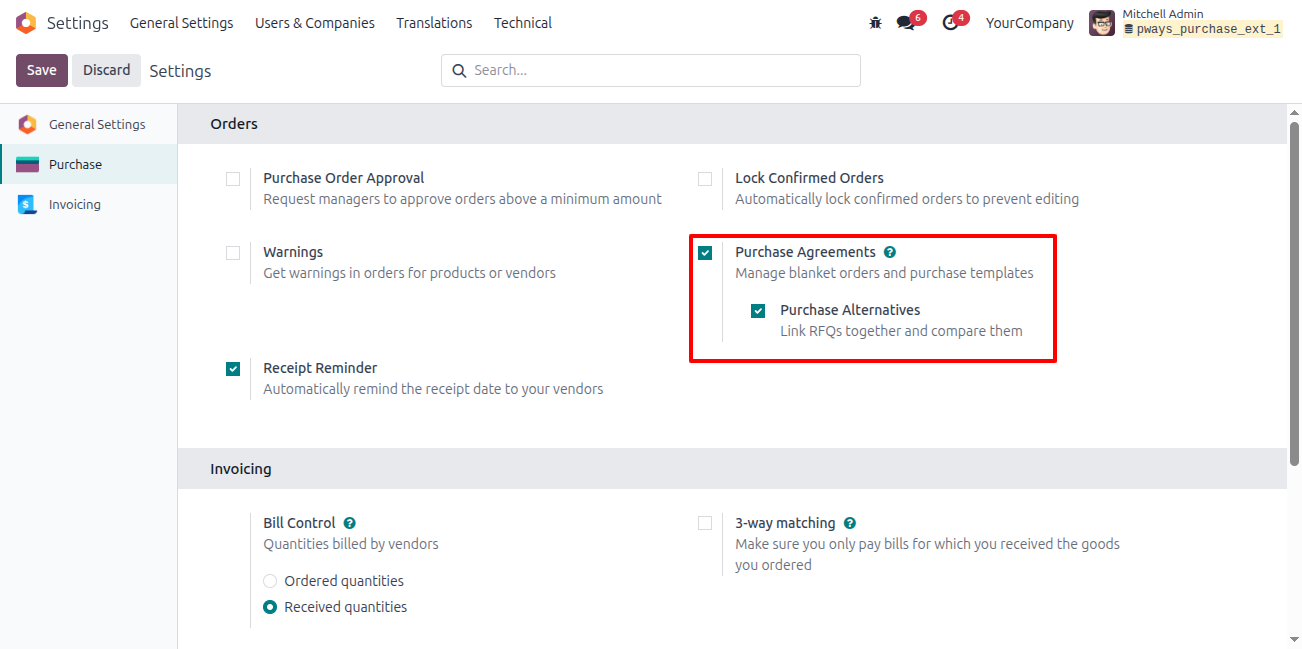1302x649 pixels.
Task: Open the messages conversation icon
Action: [x=905, y=23]
